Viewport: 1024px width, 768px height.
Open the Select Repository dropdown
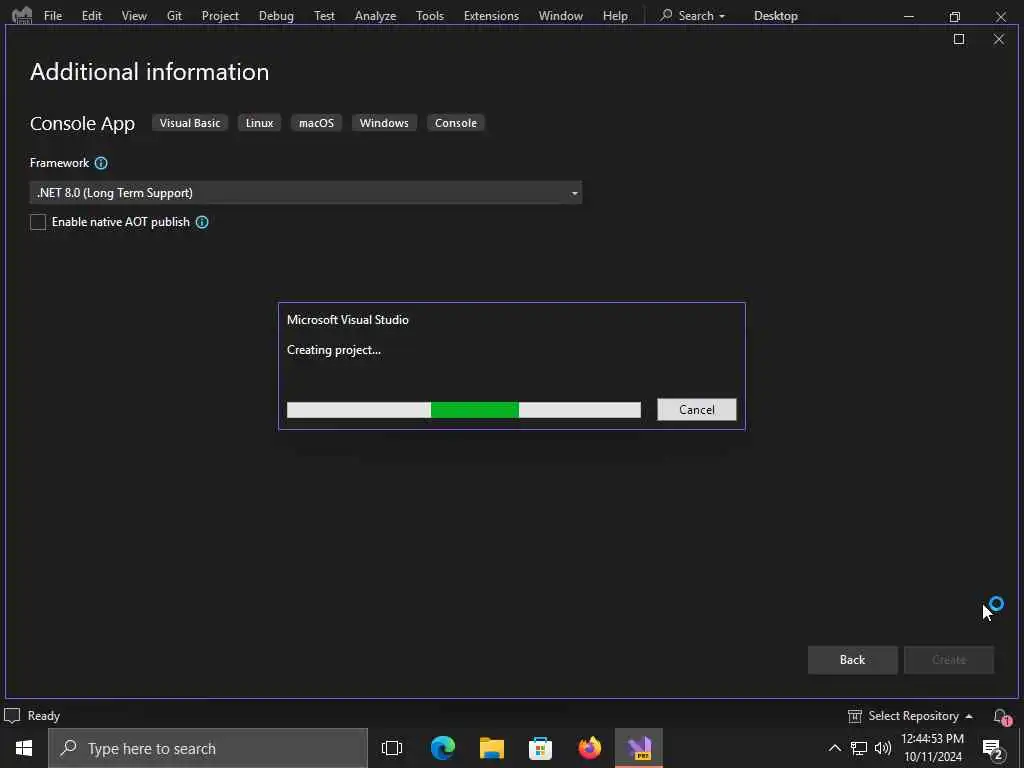coord(910,716)
